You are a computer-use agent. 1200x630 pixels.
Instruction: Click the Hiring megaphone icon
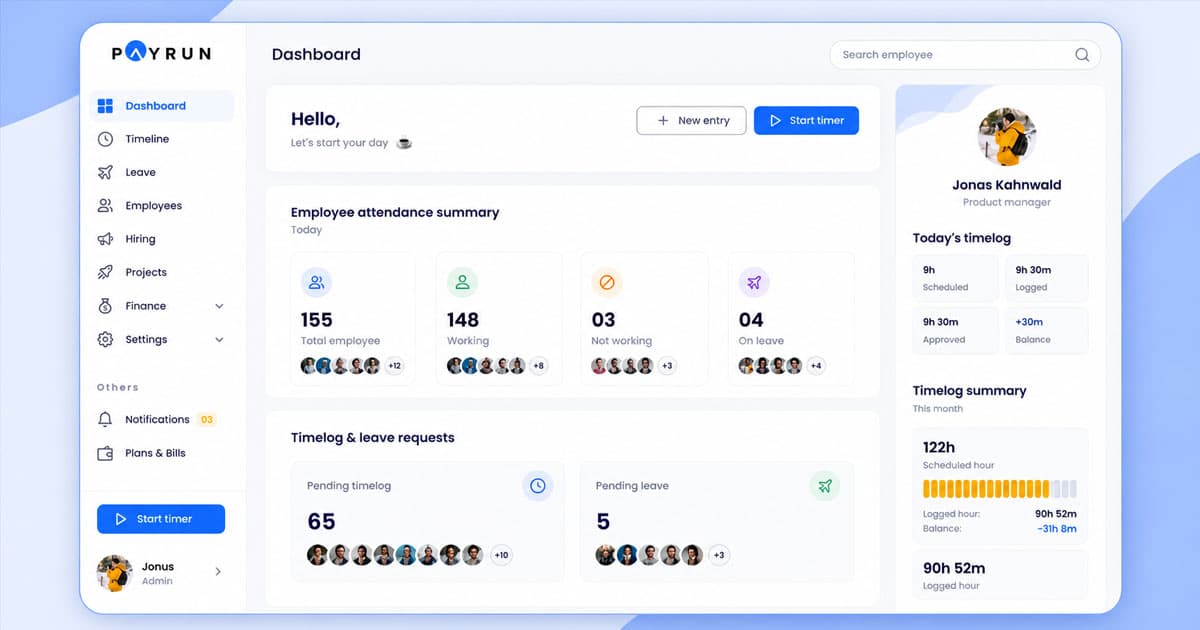(105, 239)
